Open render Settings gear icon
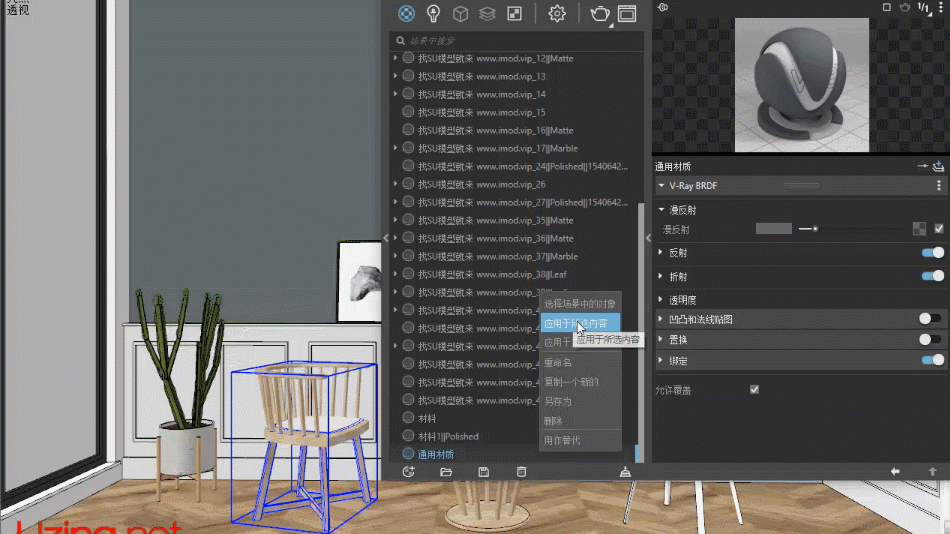Viewport: 950px width, 534px height. [x=558, y=13]
